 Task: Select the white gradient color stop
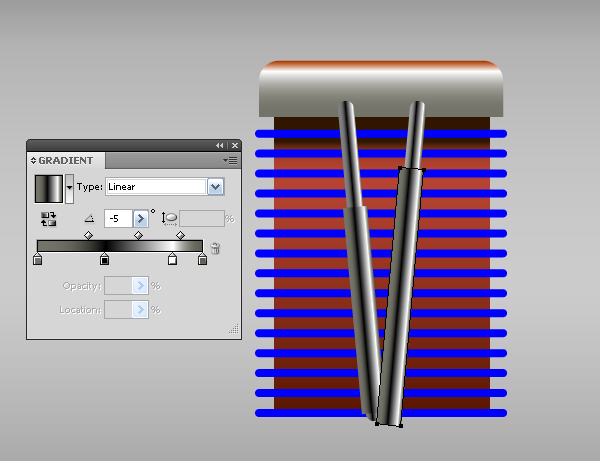coord(173,259)
